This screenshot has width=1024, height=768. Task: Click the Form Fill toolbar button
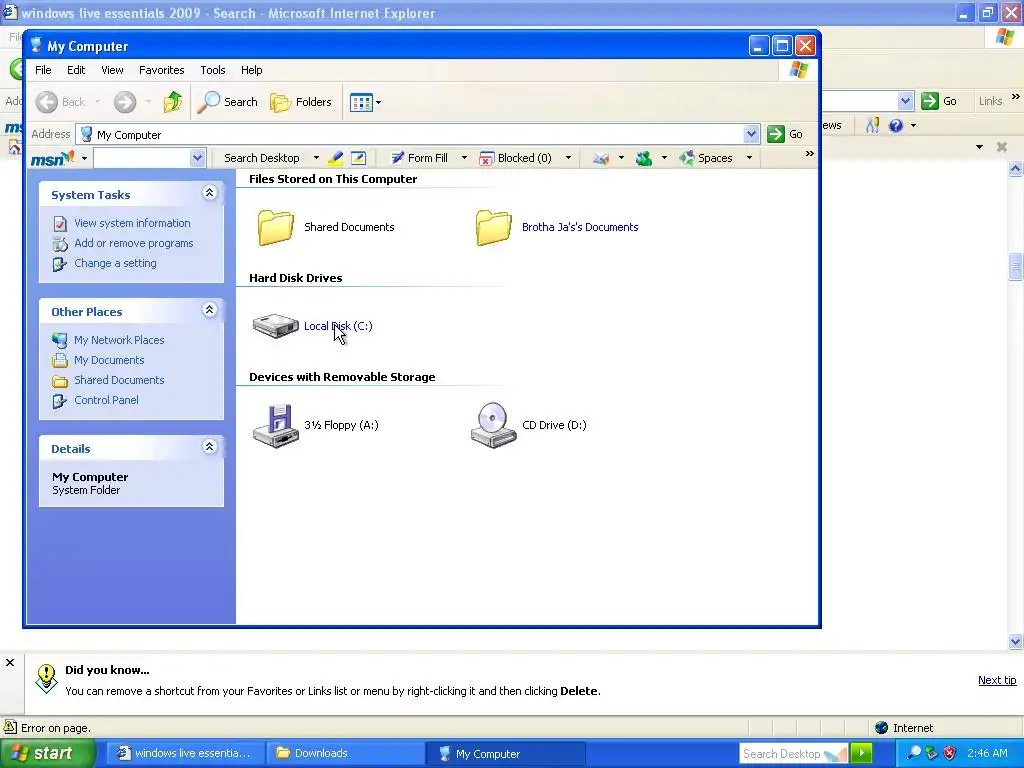[x=419, y=158]
